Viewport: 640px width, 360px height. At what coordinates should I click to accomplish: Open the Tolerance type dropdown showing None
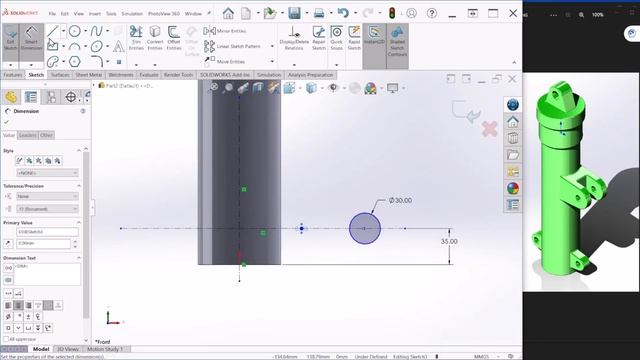[47, 196]
